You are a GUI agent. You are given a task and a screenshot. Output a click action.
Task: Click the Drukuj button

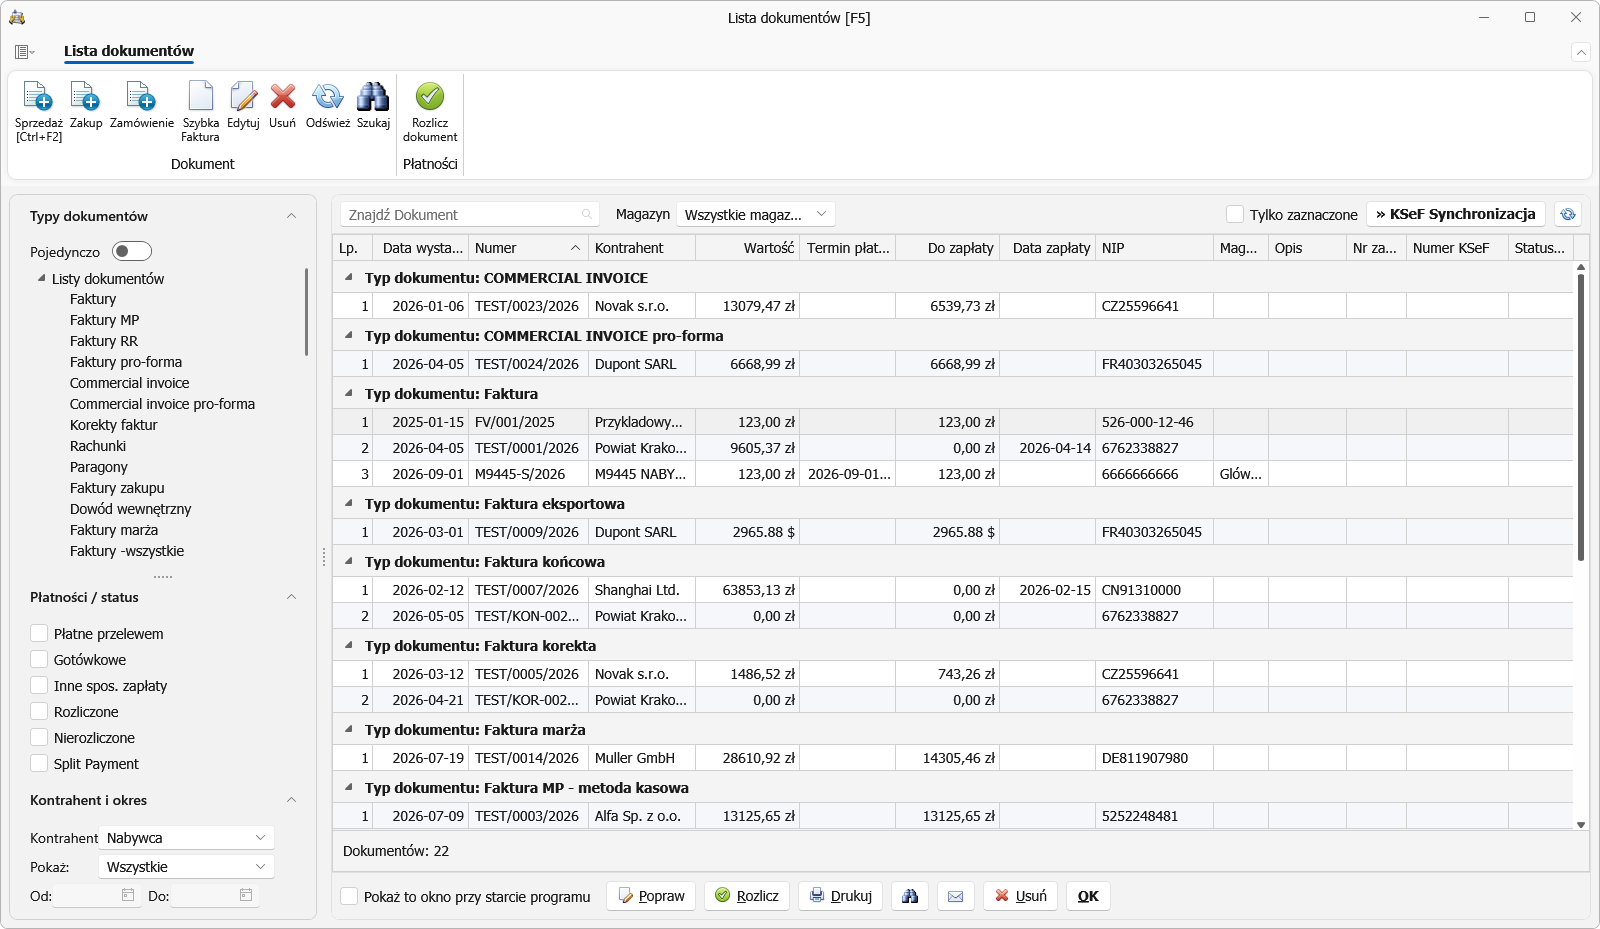click(841, 896)
